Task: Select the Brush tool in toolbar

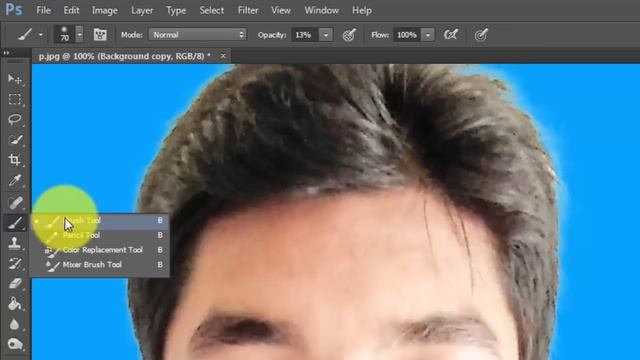Action: coord(15,223)
